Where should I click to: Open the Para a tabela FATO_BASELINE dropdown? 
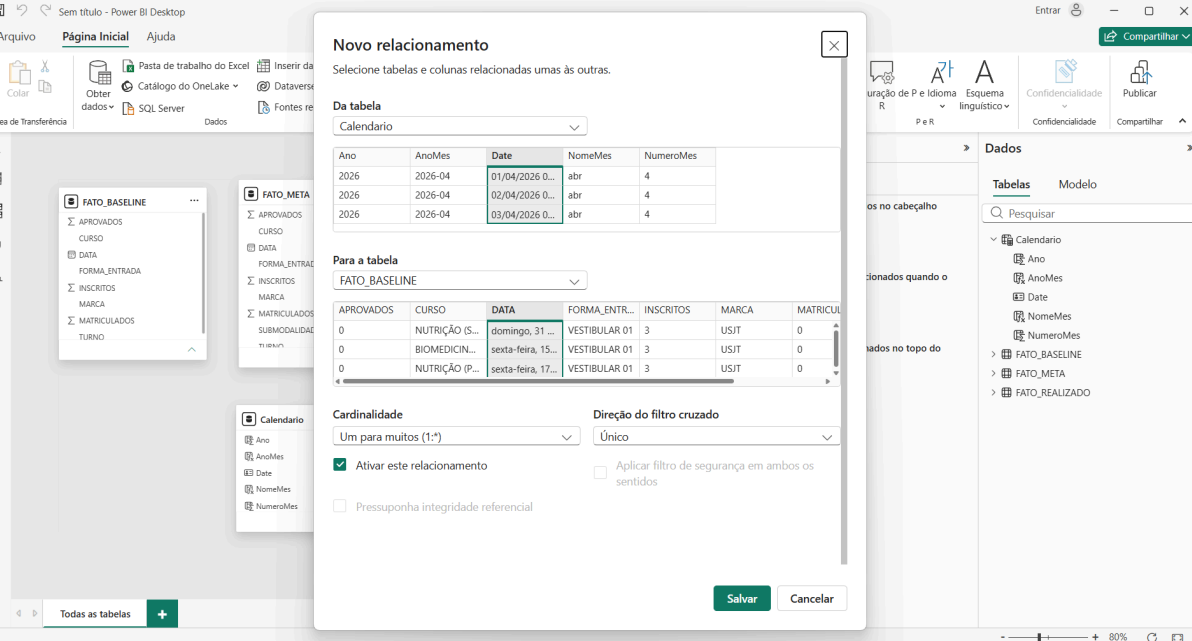[460, 281]
